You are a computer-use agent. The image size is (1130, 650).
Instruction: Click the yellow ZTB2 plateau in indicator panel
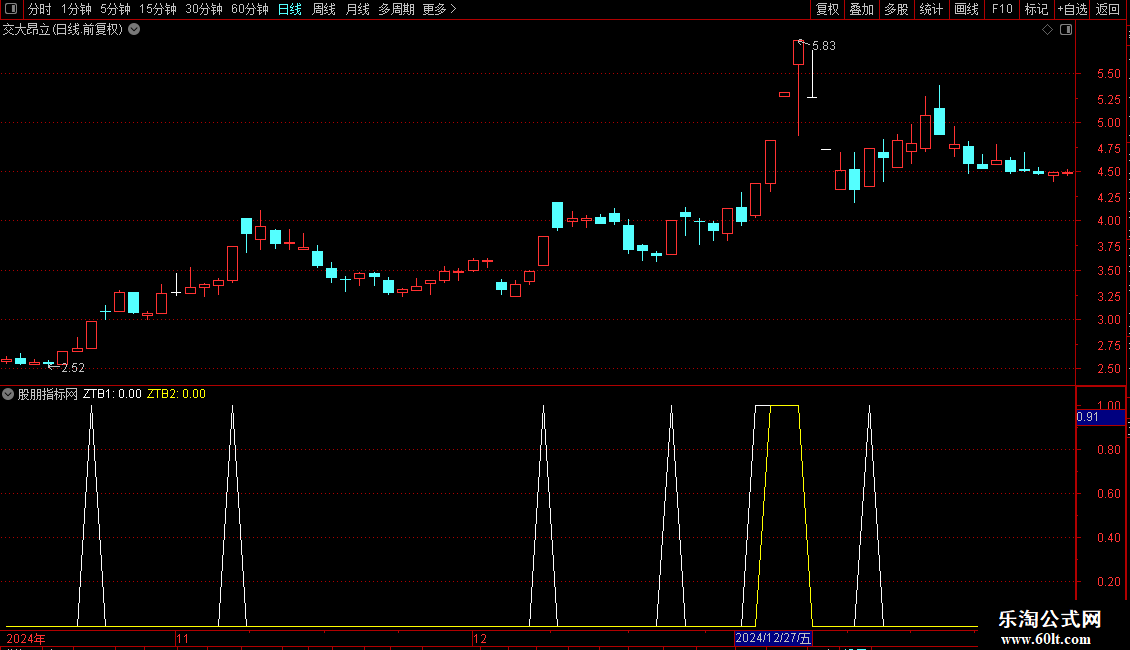click(784, 406)
